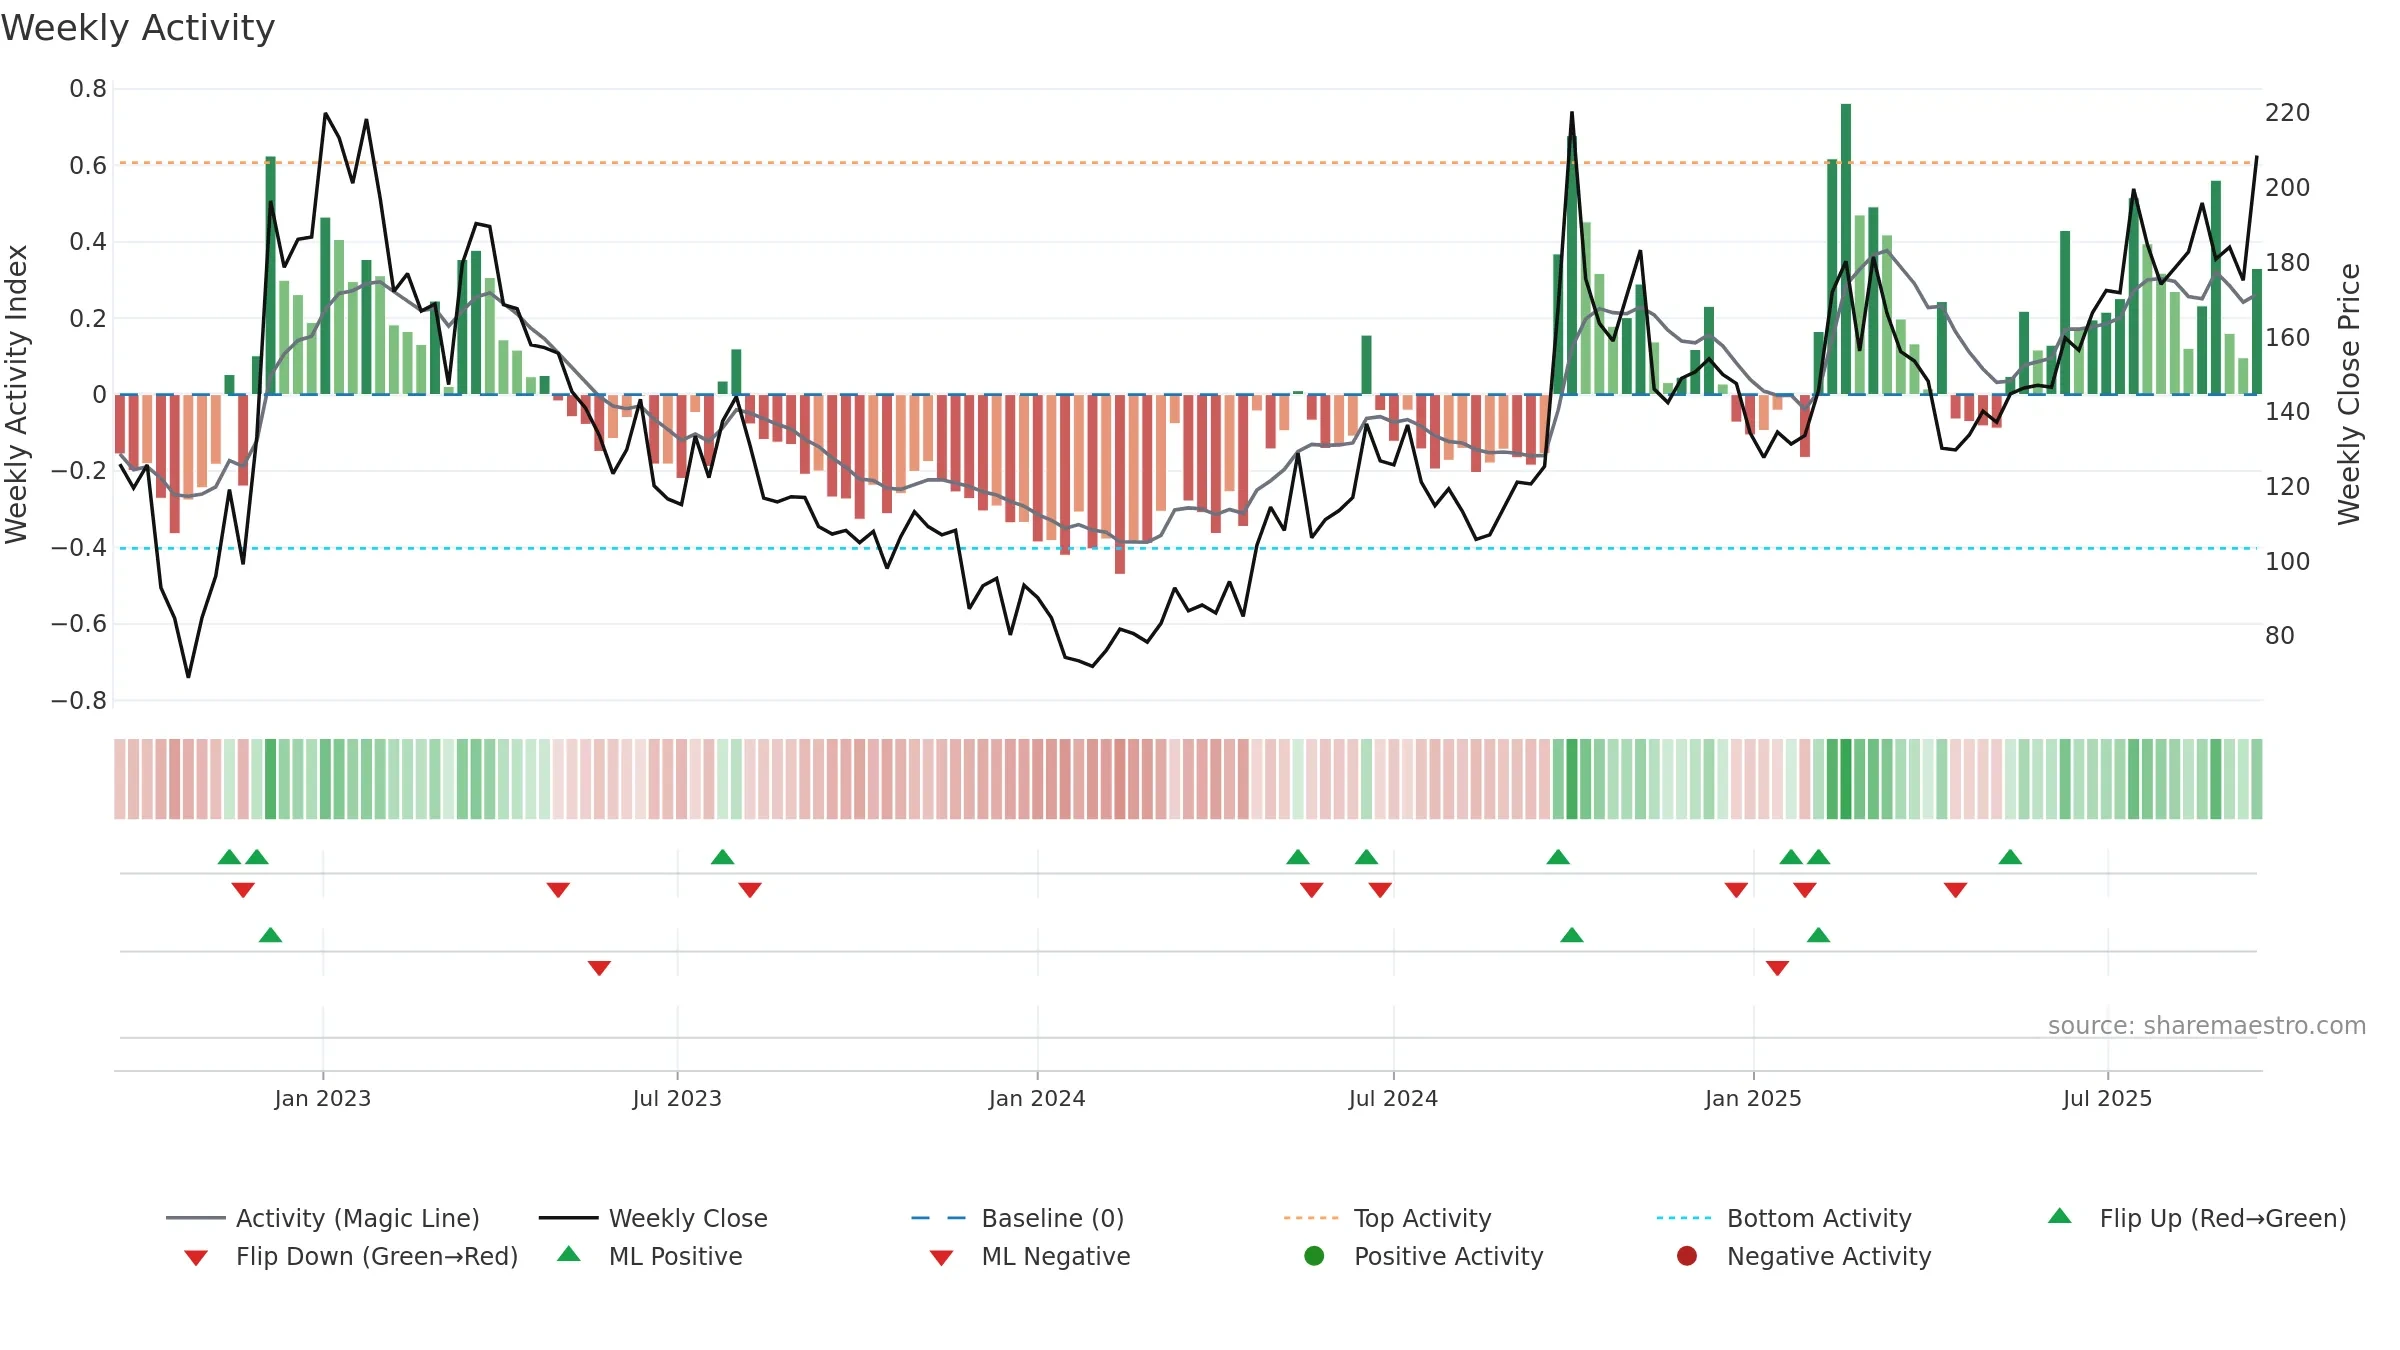Click the −0.8 left axis tick label
The height and width of the screenshot is (1350, 2400).
tap(79, 701)
